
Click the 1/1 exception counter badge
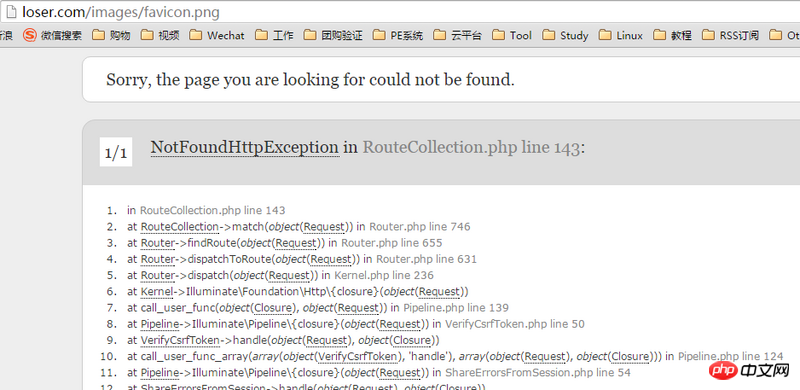[116, 152]
